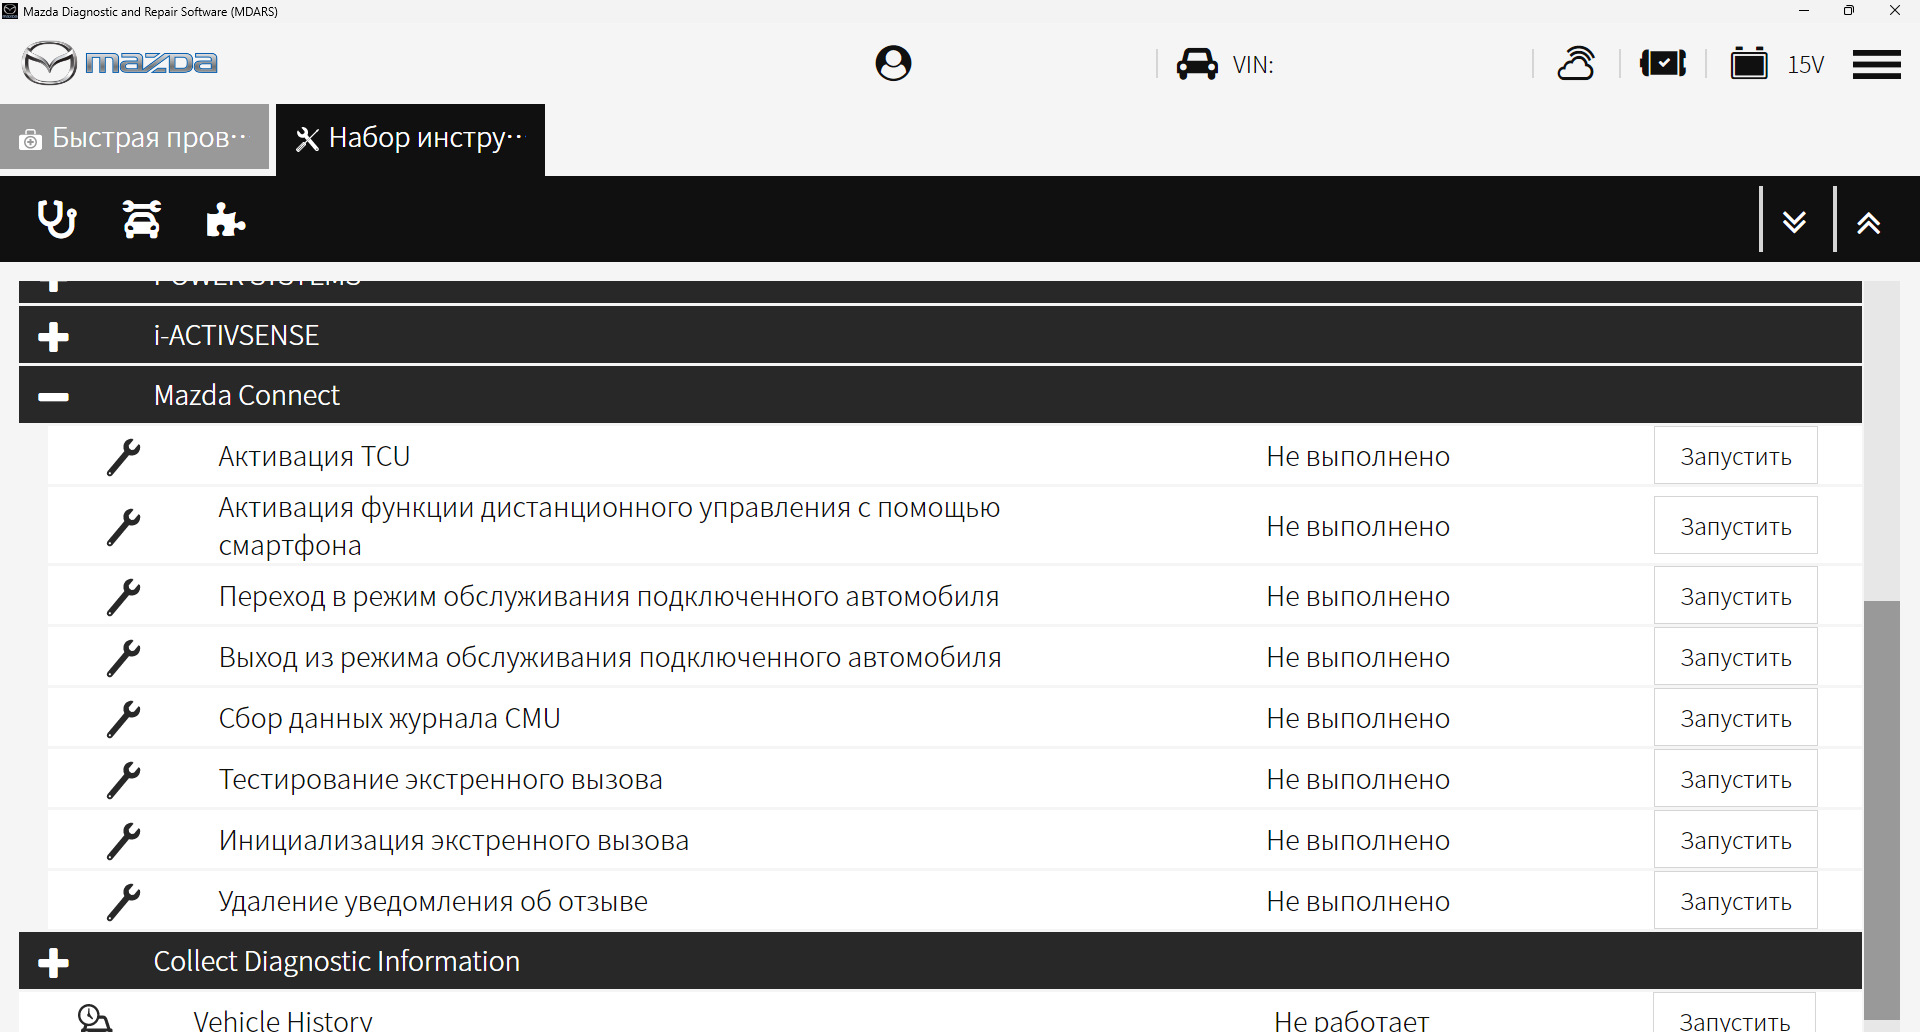Launch smartphone remote control activation
Viewport: 1920px width, 1032px height.
click(x=1735, y=526)
